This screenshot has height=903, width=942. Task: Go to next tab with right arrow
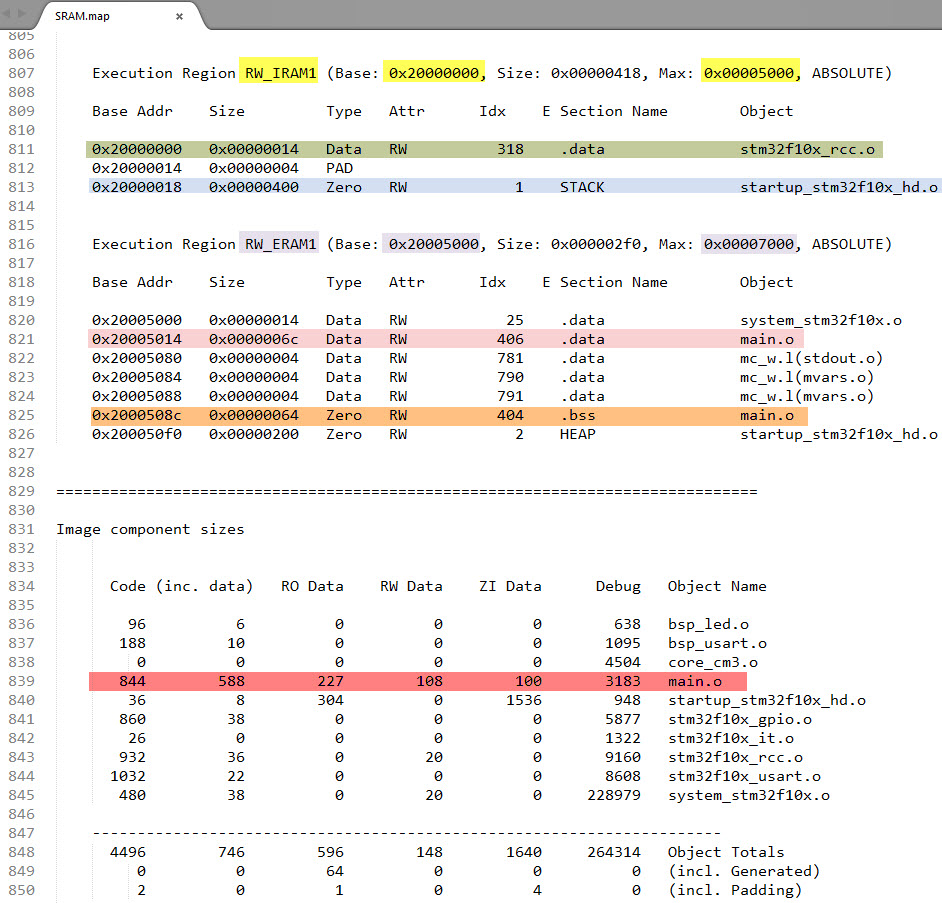click(x=22, y=13)
